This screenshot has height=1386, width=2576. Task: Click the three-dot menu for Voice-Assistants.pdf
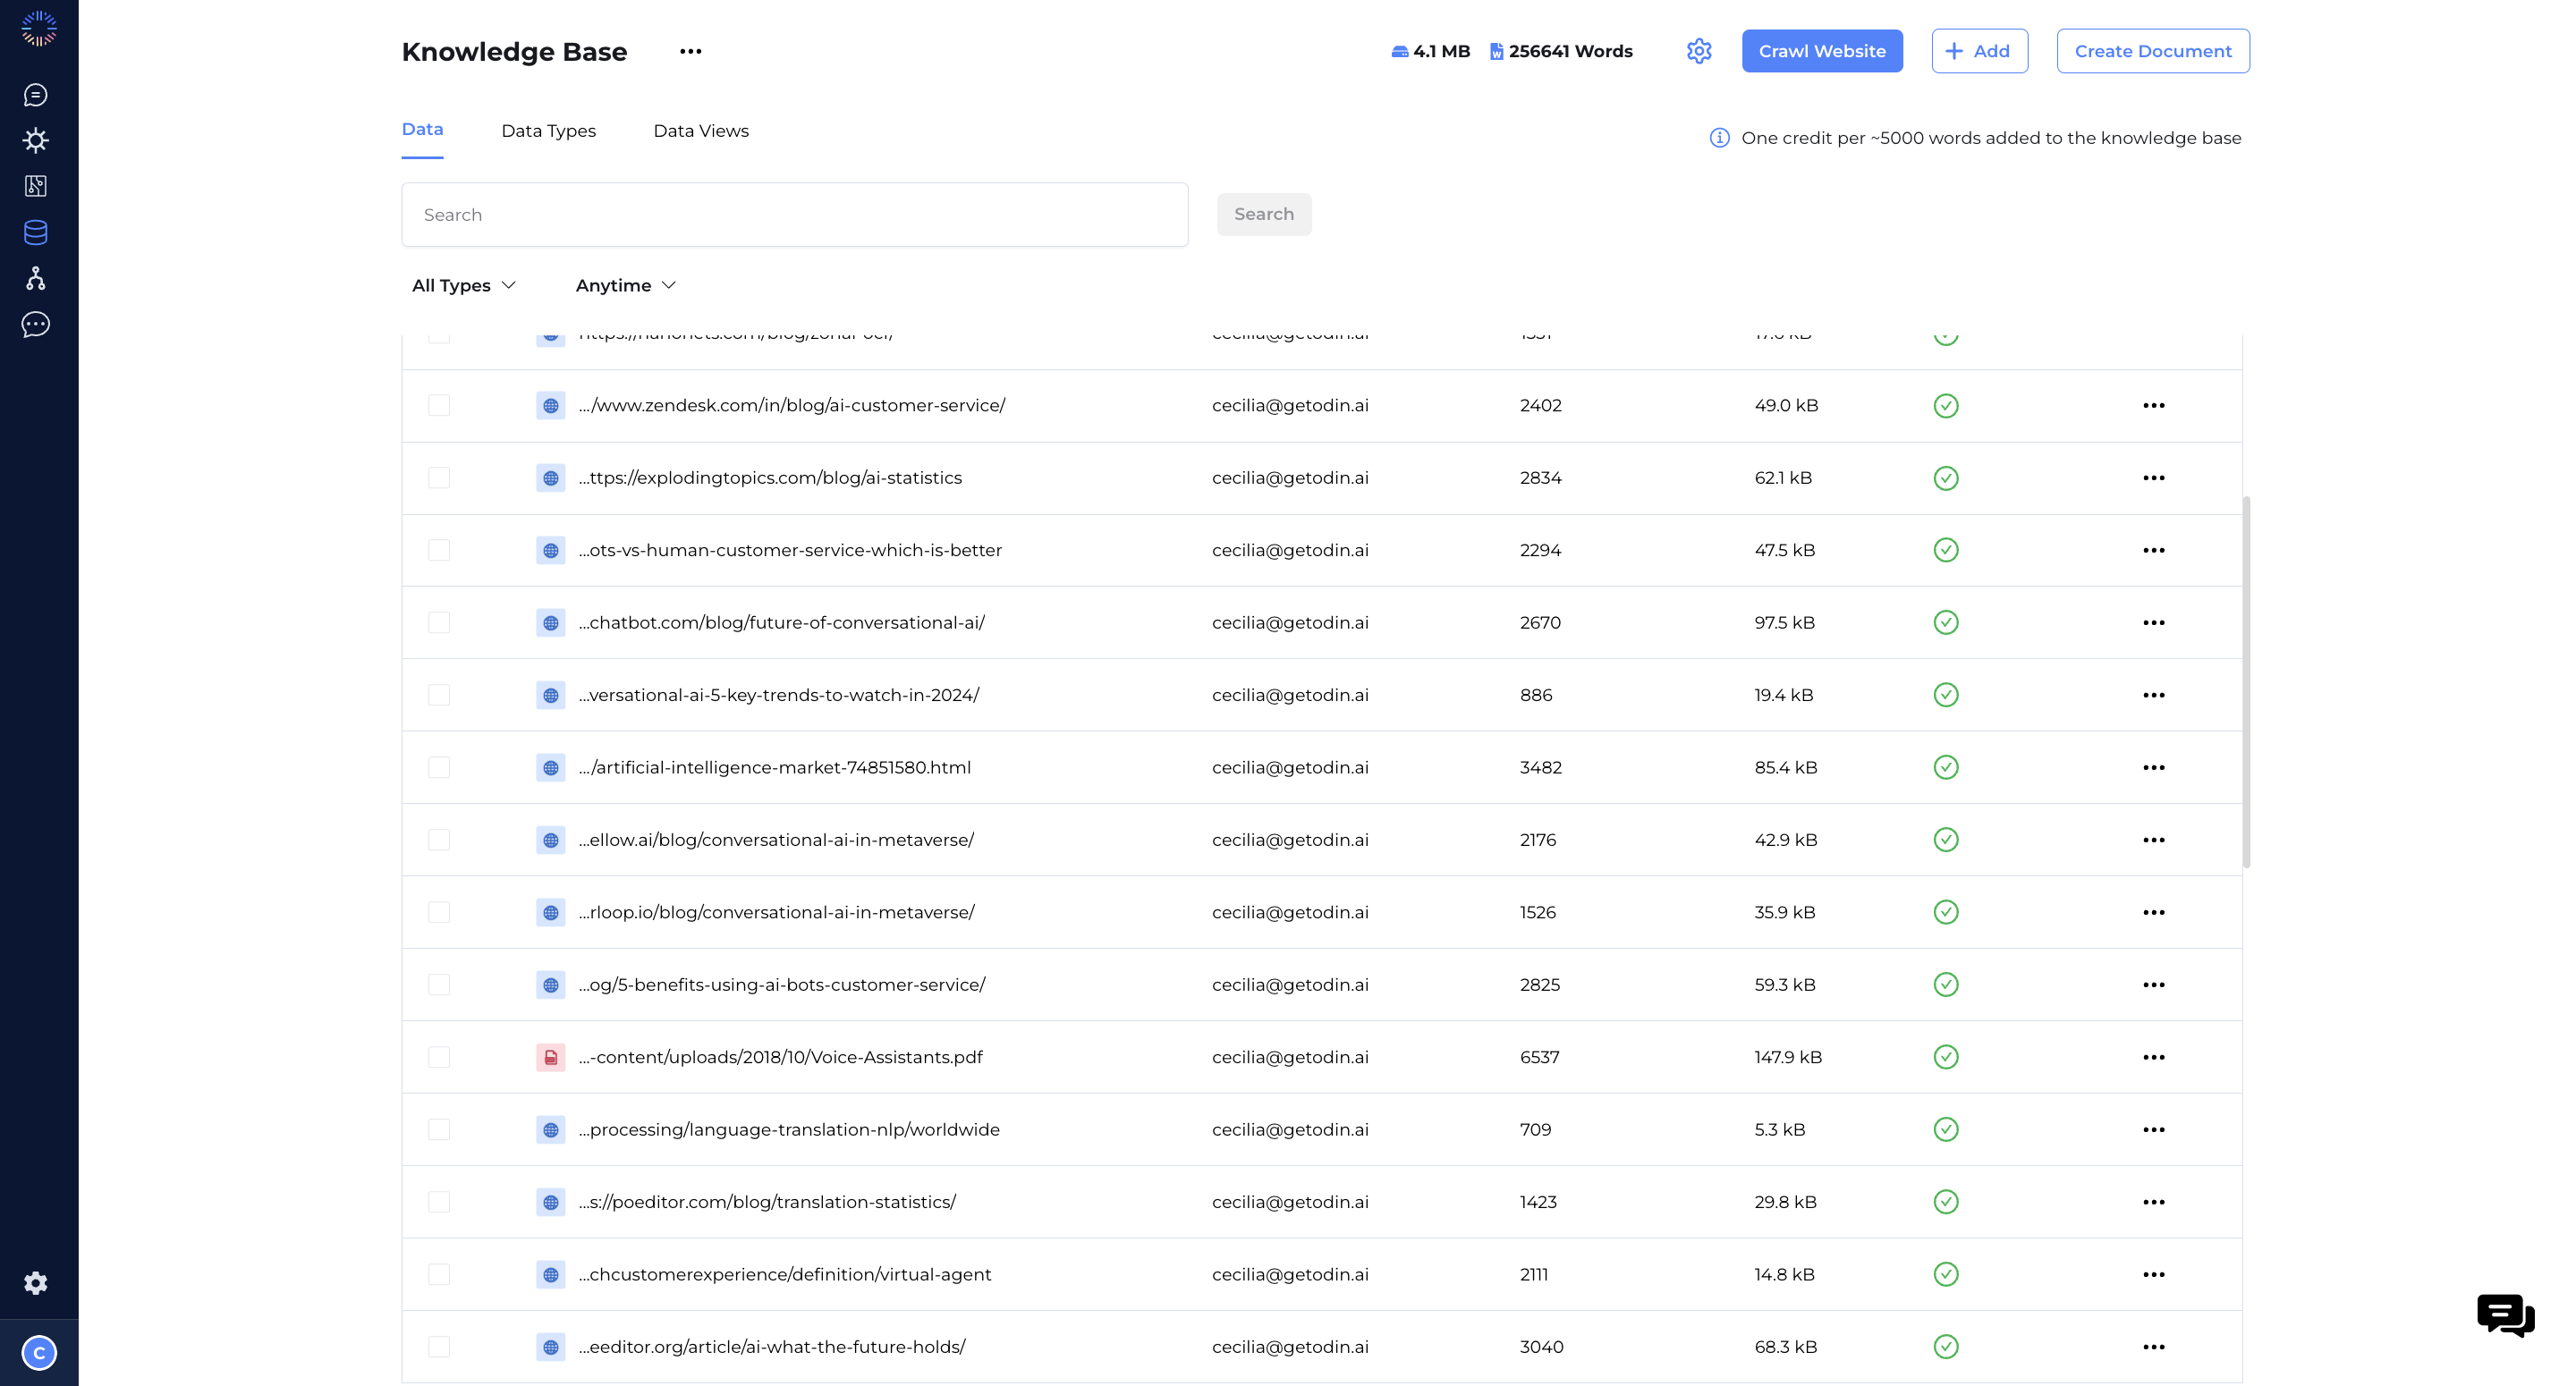click(2155, 1057)
